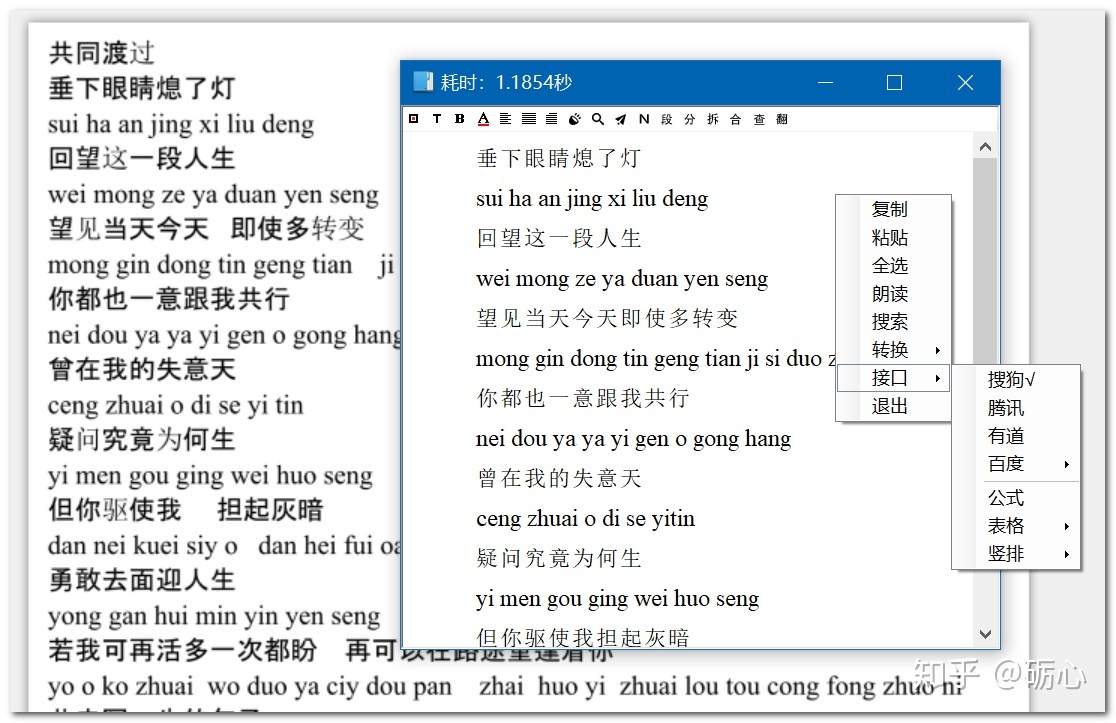Click the scrollbar up arrow
Image resolution: width=1116 pixels, height=723 pixels.
(x=985, y=147)
